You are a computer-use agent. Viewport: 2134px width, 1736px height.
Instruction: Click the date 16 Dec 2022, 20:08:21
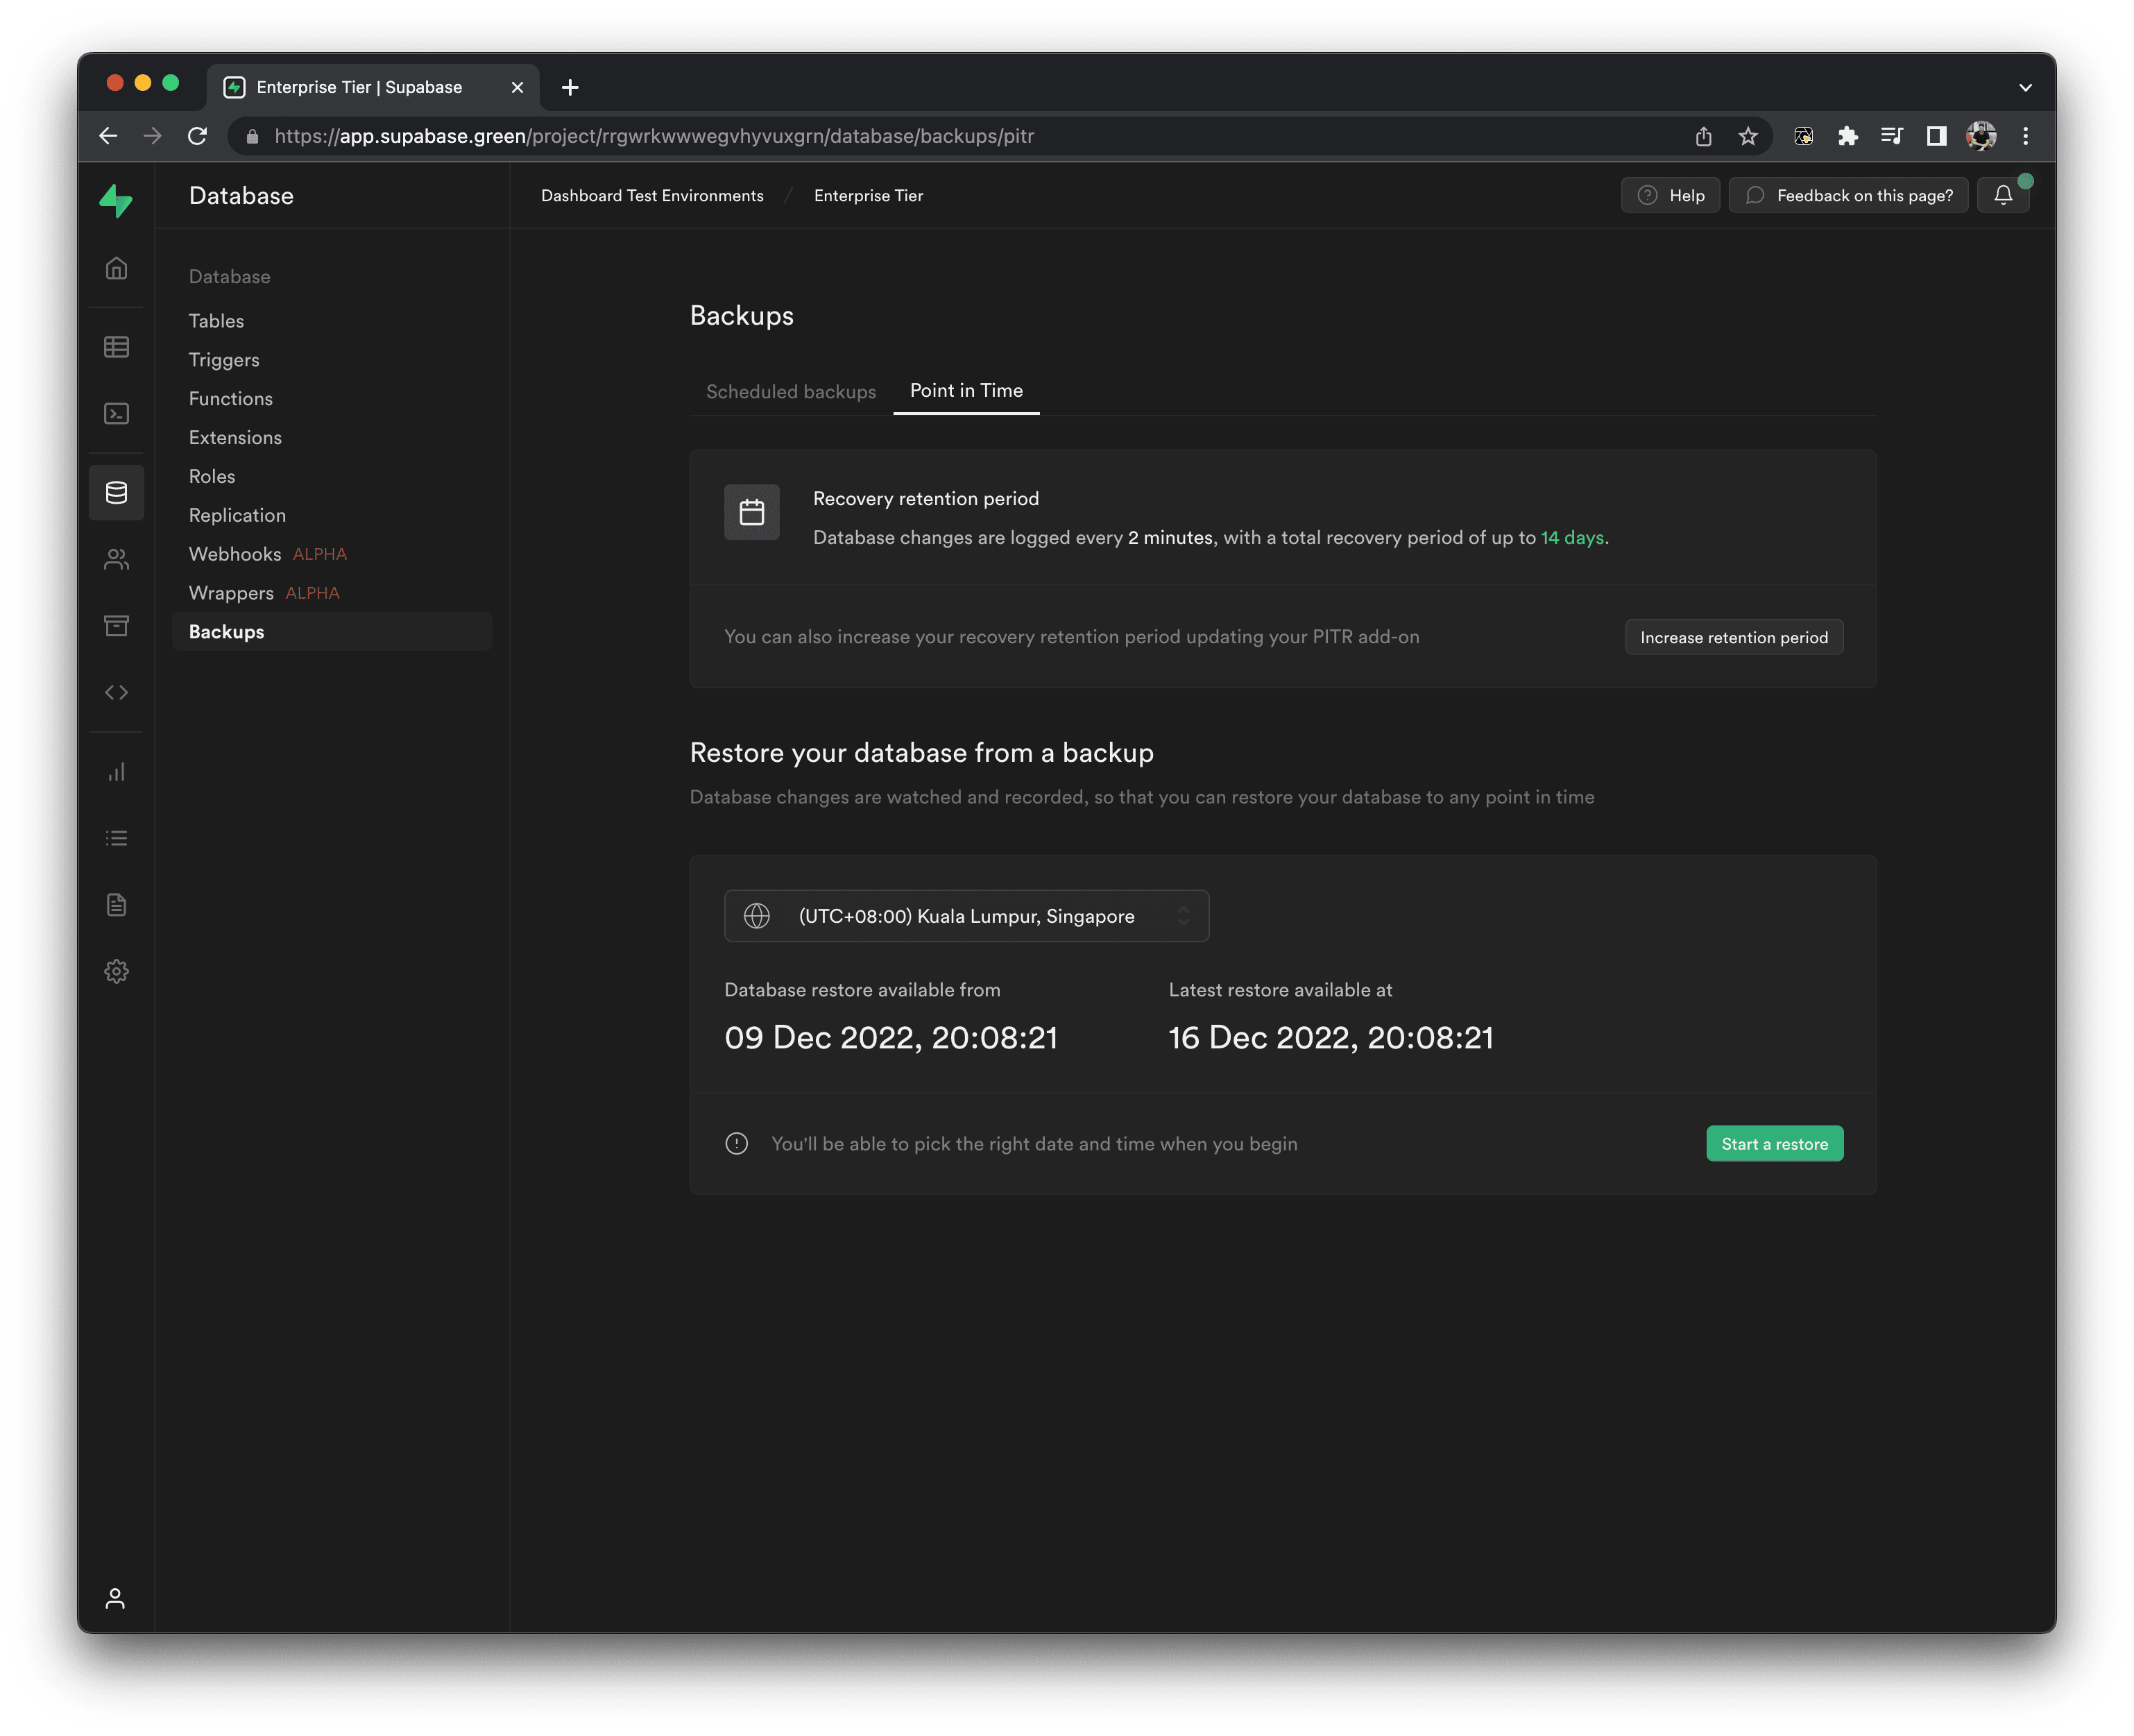(x=1331, y=1038)
